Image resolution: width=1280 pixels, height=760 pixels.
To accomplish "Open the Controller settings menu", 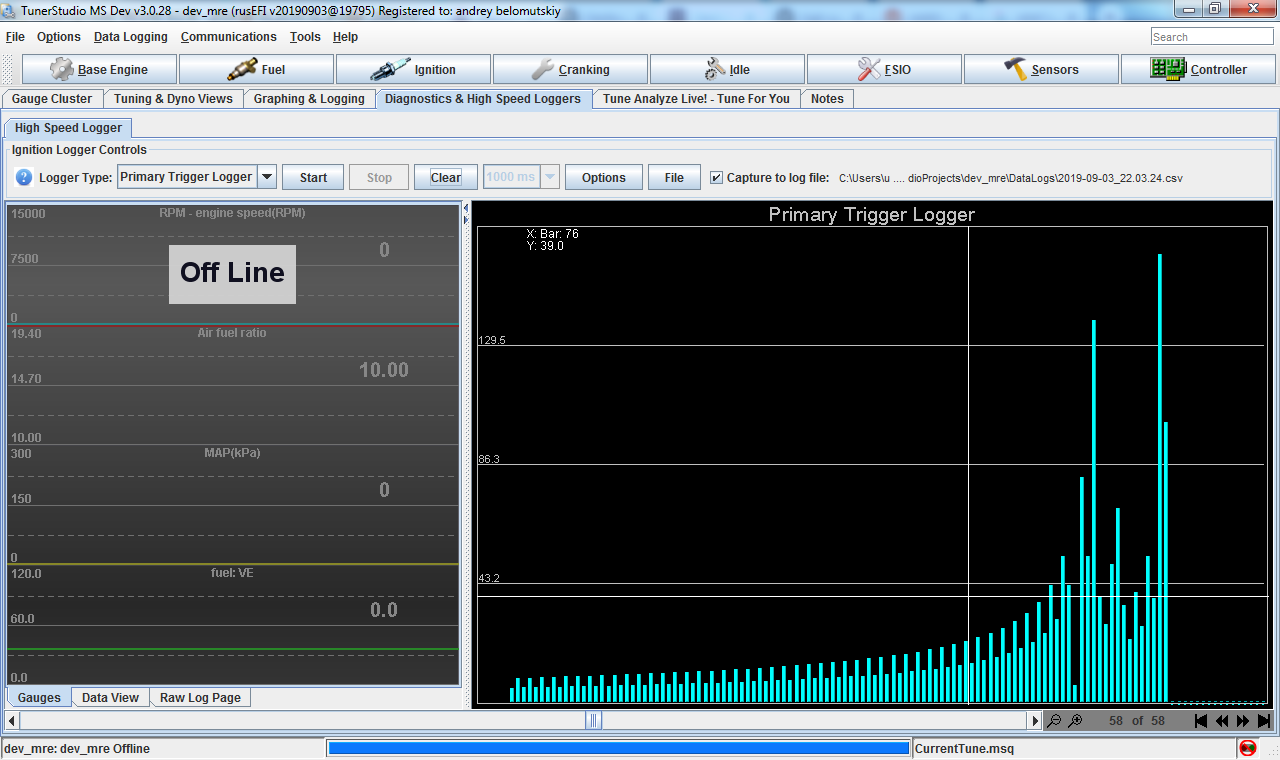I will (1198, 70).
